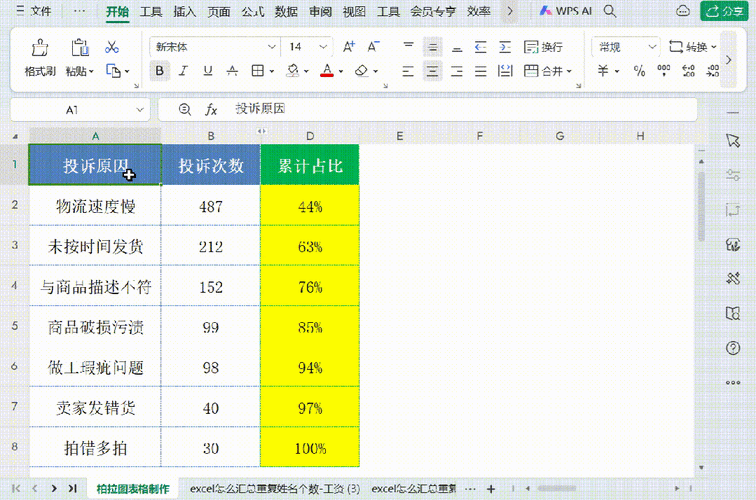The height and width of the screenshot is (500, 756).
Task: Click the select-all corner triangle
Action: tap(15, 136)
